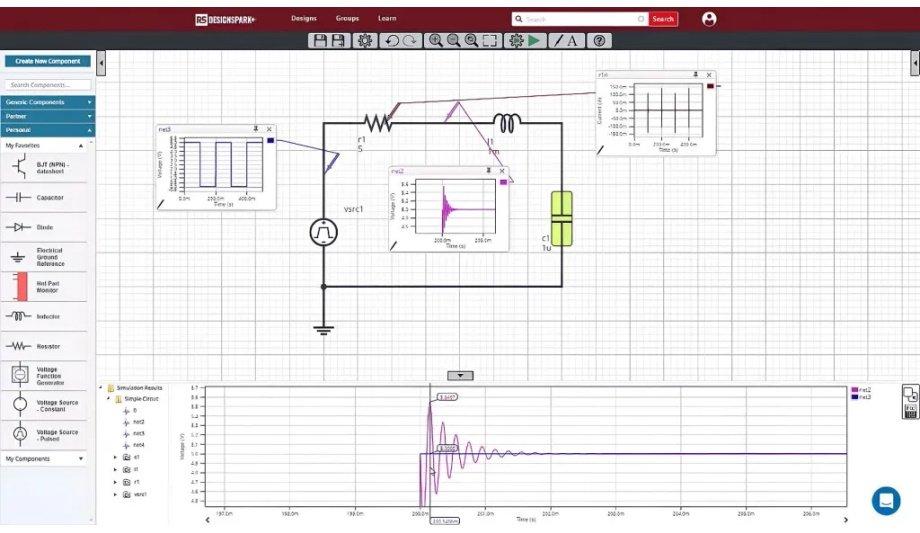Collapse the My Favorites list
The width and height of the screenshot is (920, 533).
point(81,146)
